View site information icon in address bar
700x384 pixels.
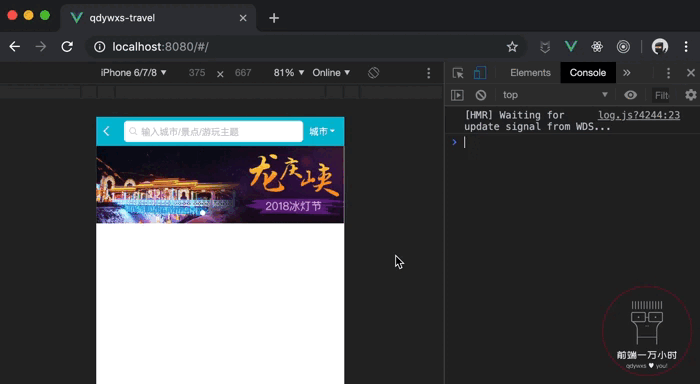coord(100,46)
